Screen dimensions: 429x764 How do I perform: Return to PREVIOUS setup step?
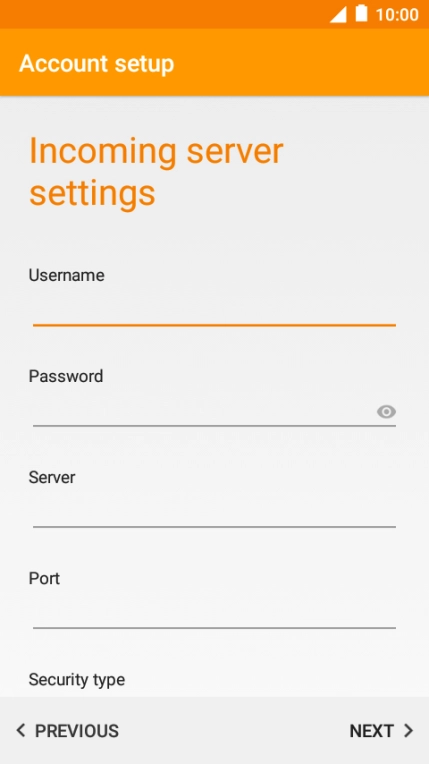pos(67,730)
